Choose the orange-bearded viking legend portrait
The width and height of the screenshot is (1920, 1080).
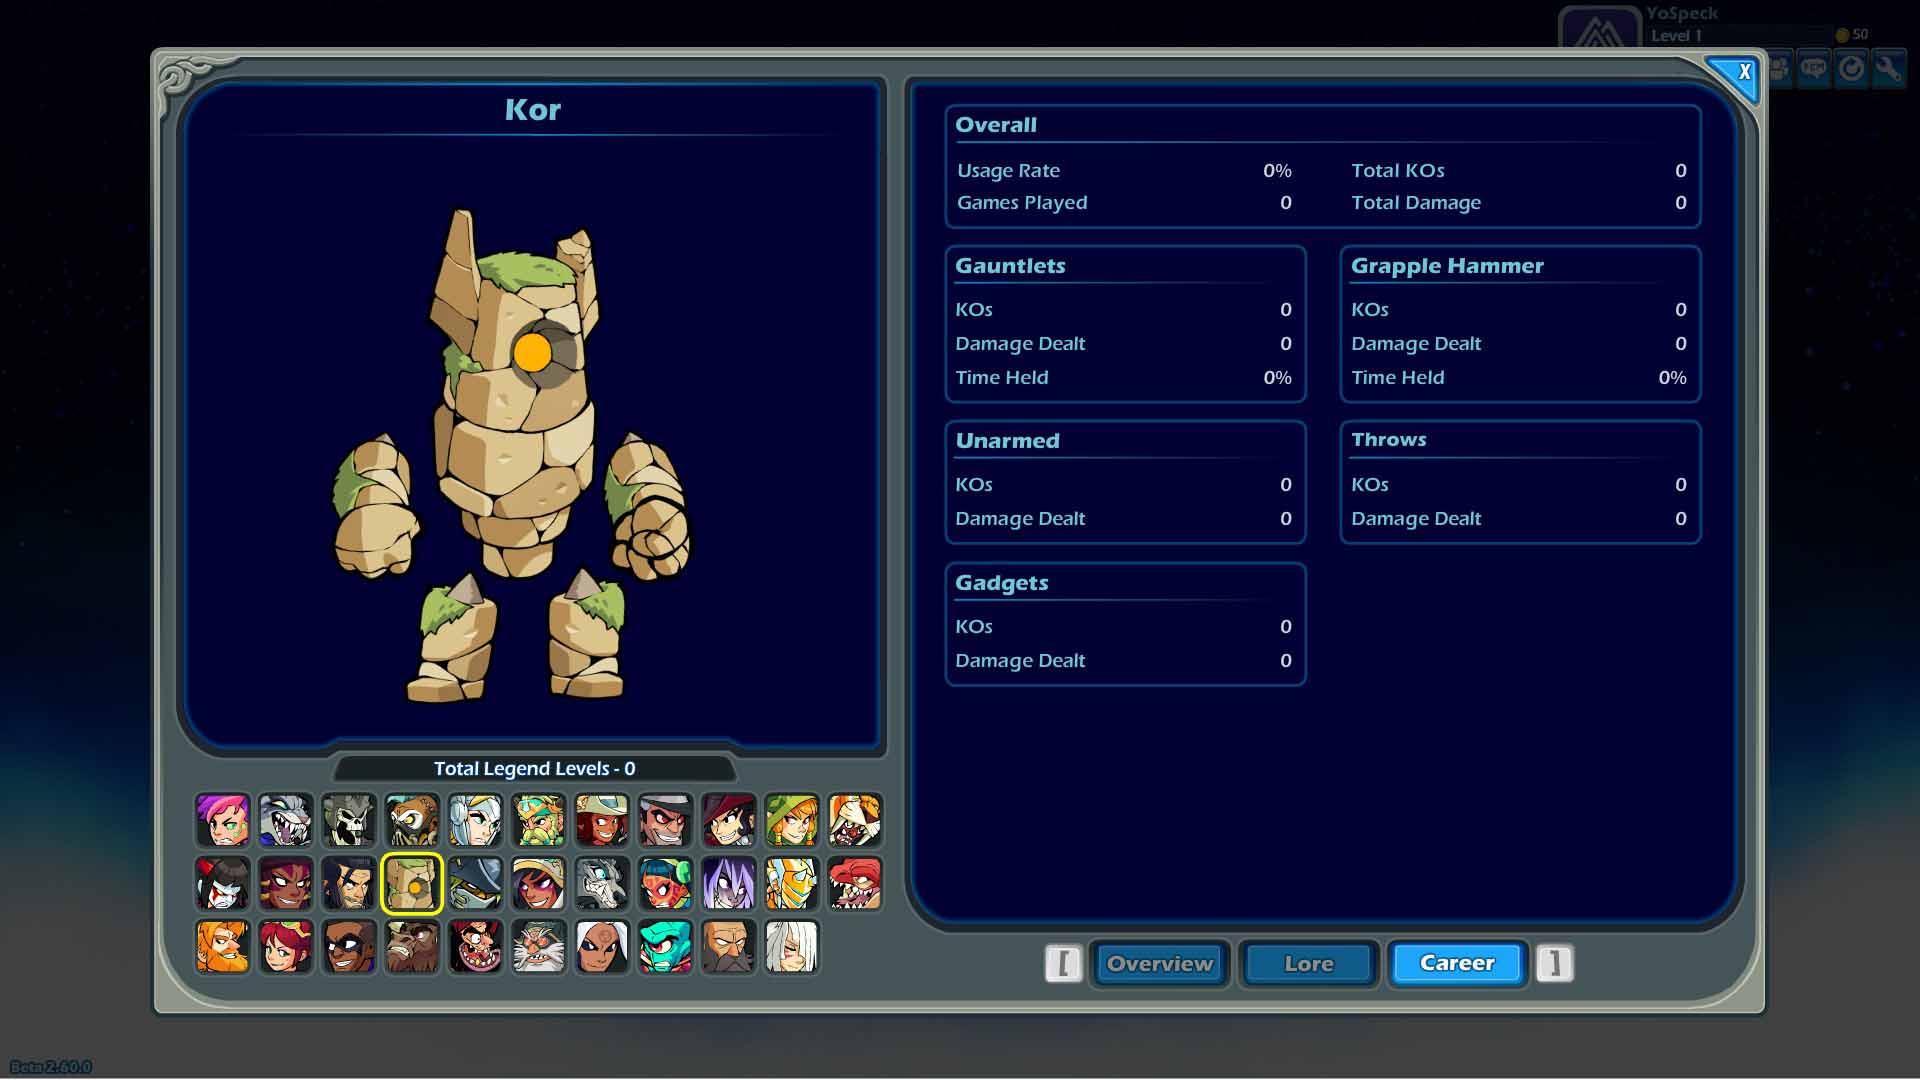[222, 947]
